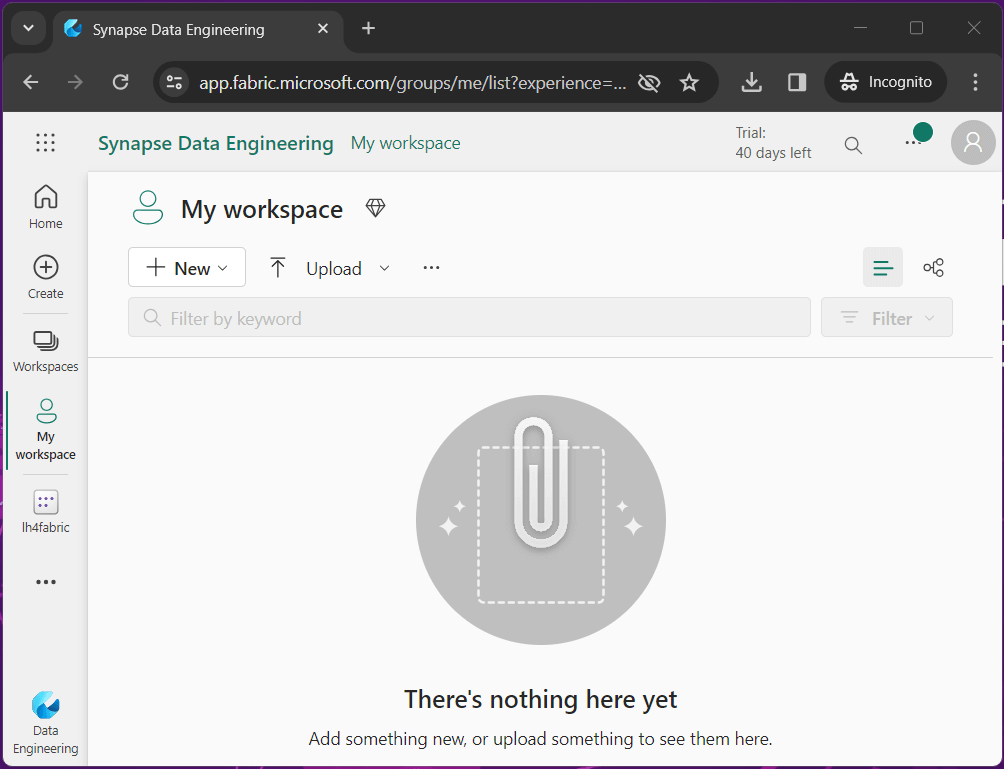Switch to lineage view
The height and width of the screenshot is (769, 1004).
click(x=934, y=268)
